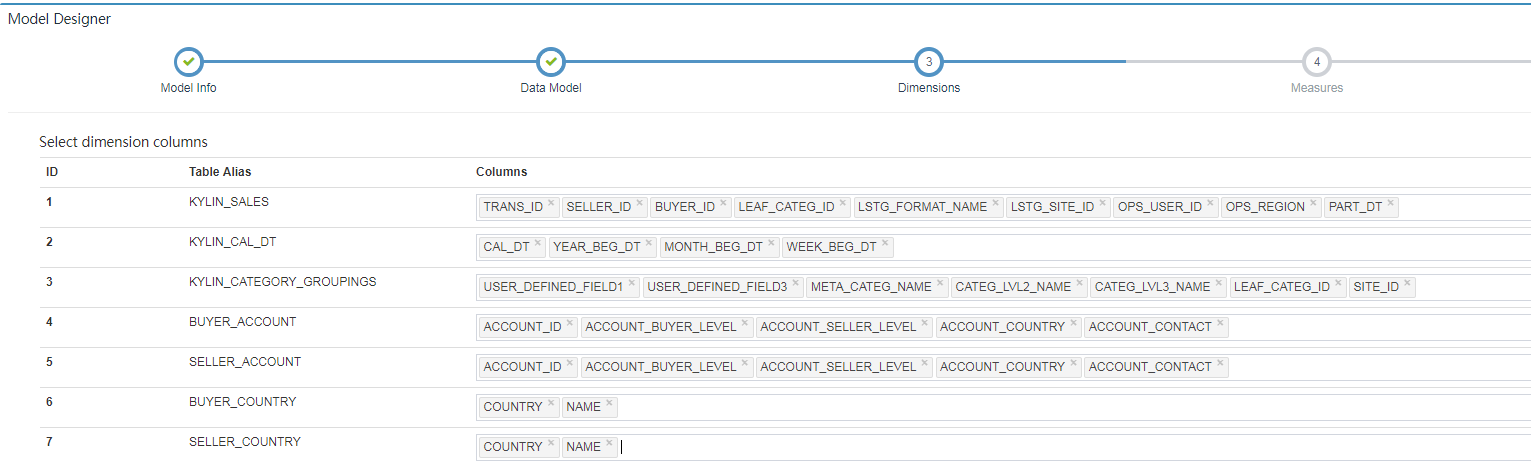Image resolution: width=1531 pixels, height=472 pixels.
Task: Select the Dimensions step number 3
Action: (929, 62)
